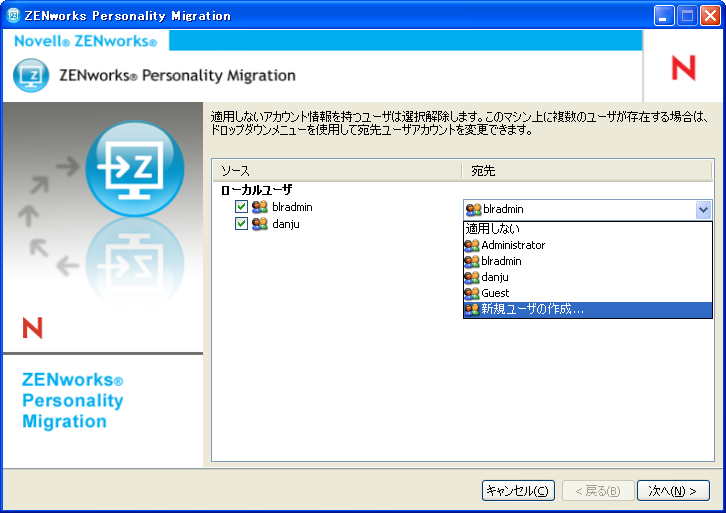Click the ZENworks header monitor icon
The width and height of the screenshot is (726, 513).
coord(31,75)
